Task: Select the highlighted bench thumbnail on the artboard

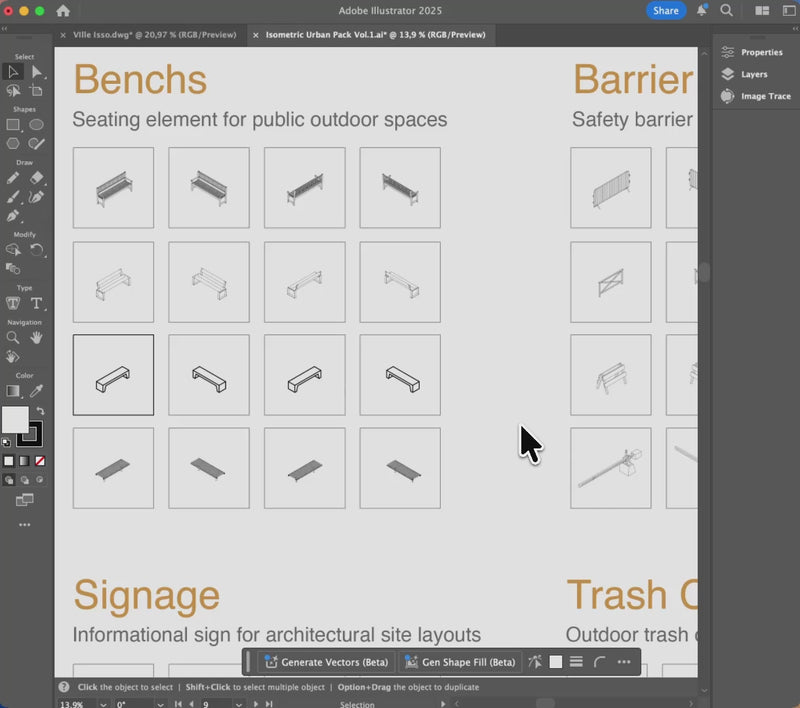Action: [113, 375]
